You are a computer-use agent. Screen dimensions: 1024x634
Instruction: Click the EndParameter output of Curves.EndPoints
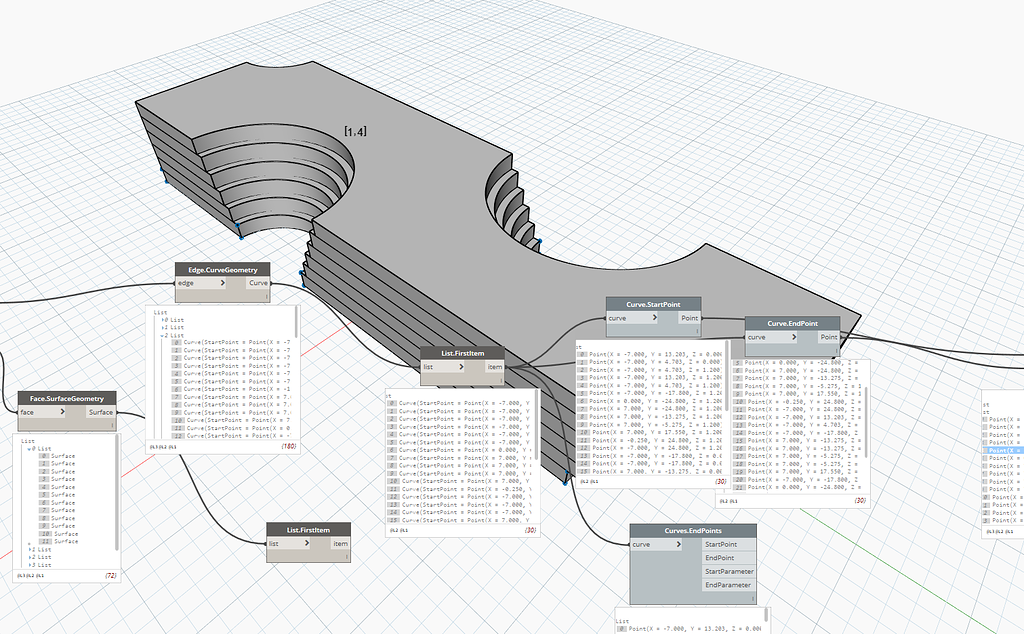click(x=728, y=584)
